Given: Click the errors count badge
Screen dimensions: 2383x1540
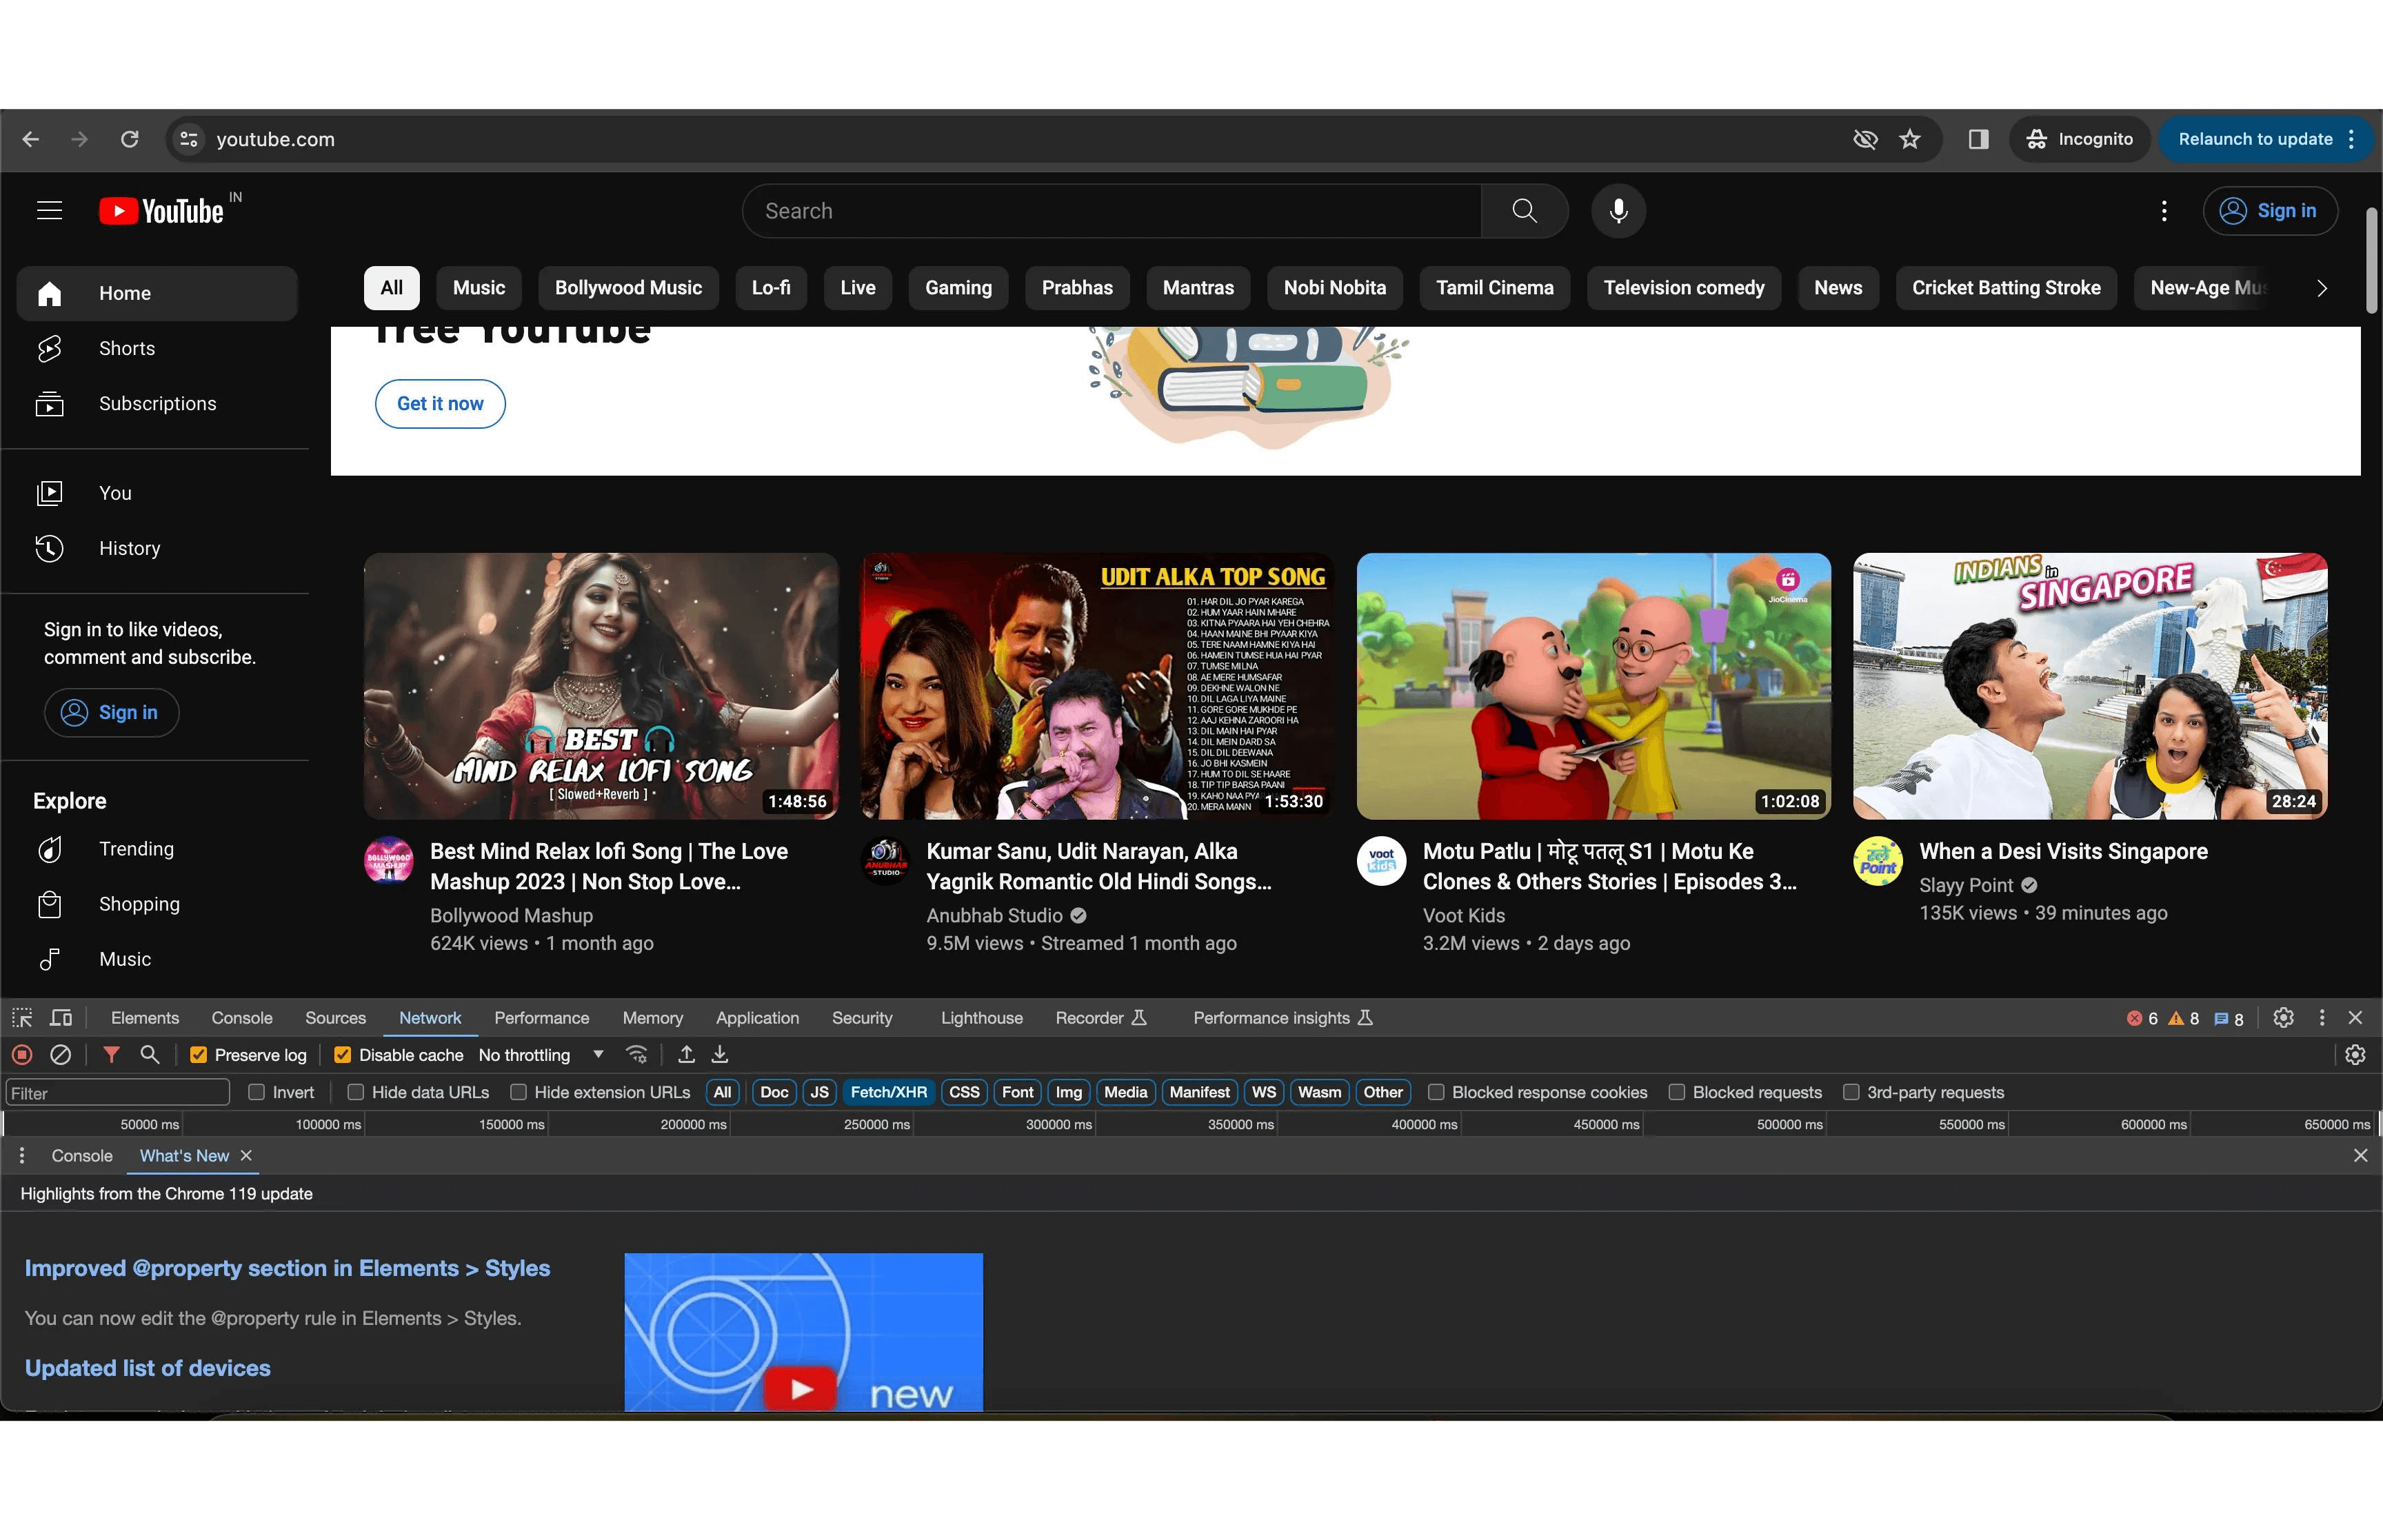Looking at the screenshot, I should click(2142, 1019).
